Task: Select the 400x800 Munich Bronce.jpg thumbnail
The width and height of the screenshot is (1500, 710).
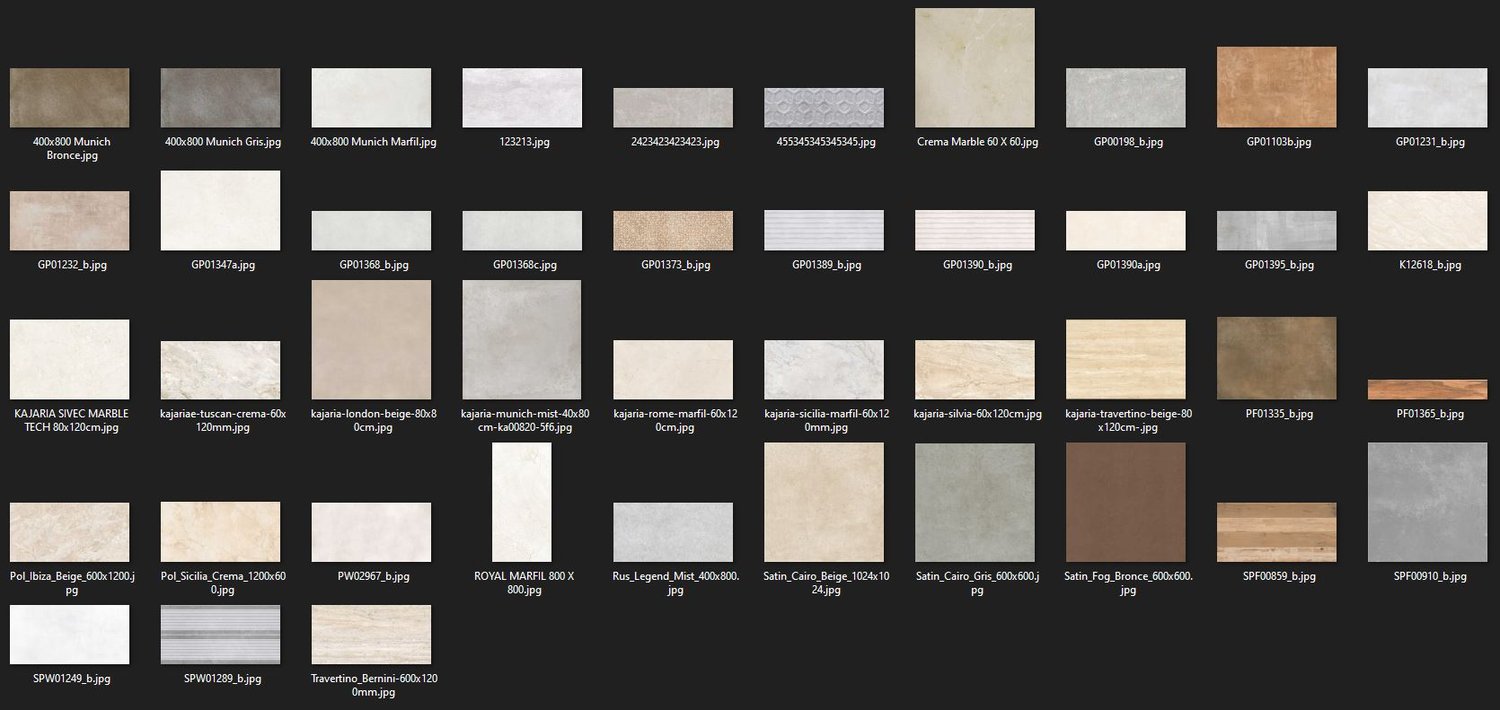Action: [x=70, y=98]
